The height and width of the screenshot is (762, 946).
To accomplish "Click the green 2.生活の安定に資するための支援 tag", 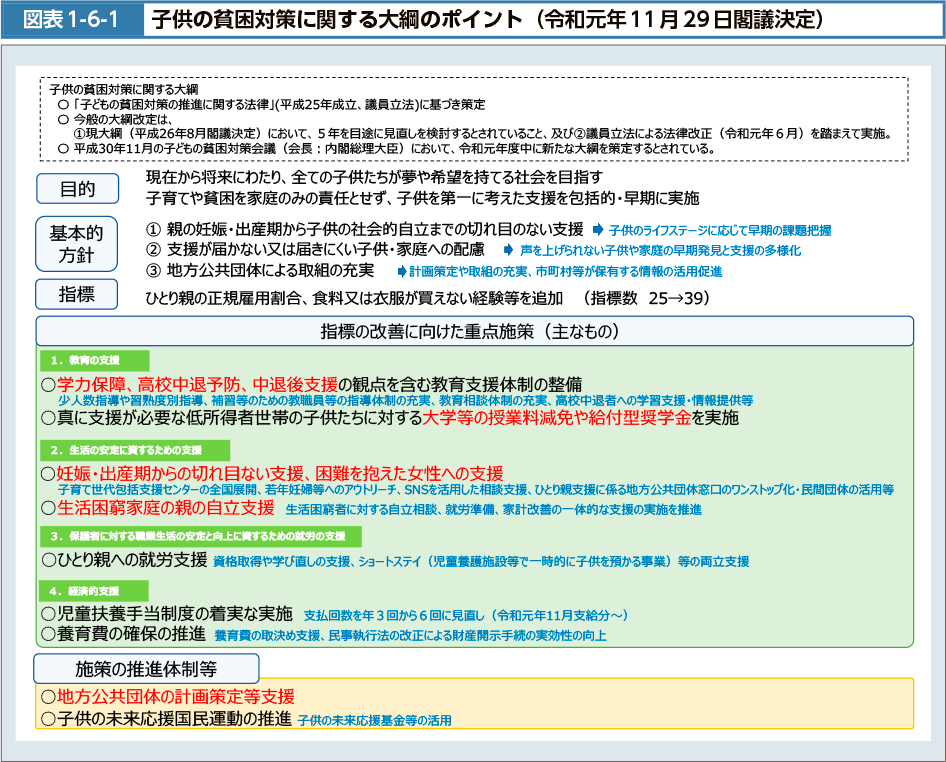I will coord(134,450).
